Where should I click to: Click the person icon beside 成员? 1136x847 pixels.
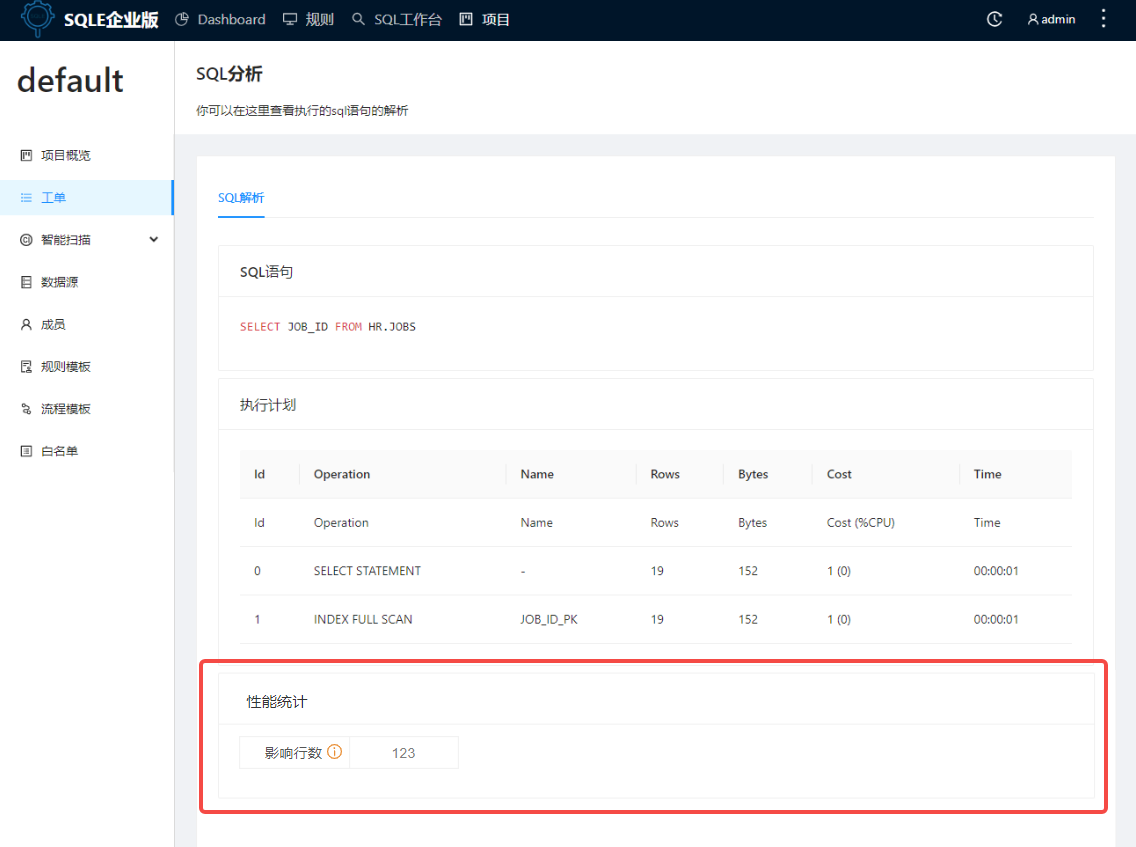26,324
